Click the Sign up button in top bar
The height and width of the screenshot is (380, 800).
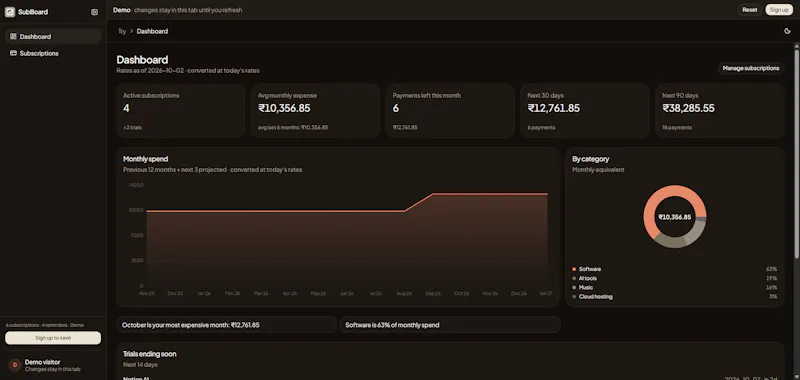click(779, 10)
